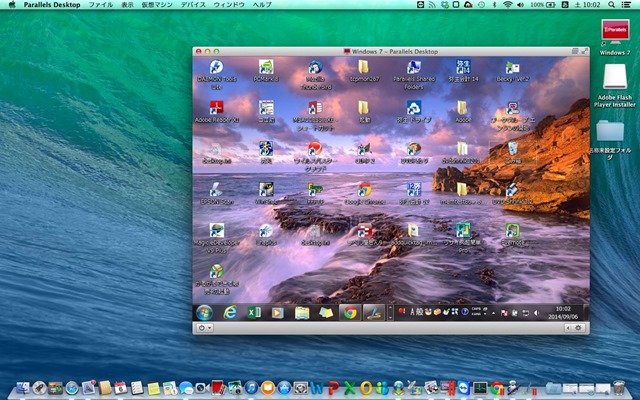
Task: Open Finder from the Mac Dock
Action: click(22, 387)
